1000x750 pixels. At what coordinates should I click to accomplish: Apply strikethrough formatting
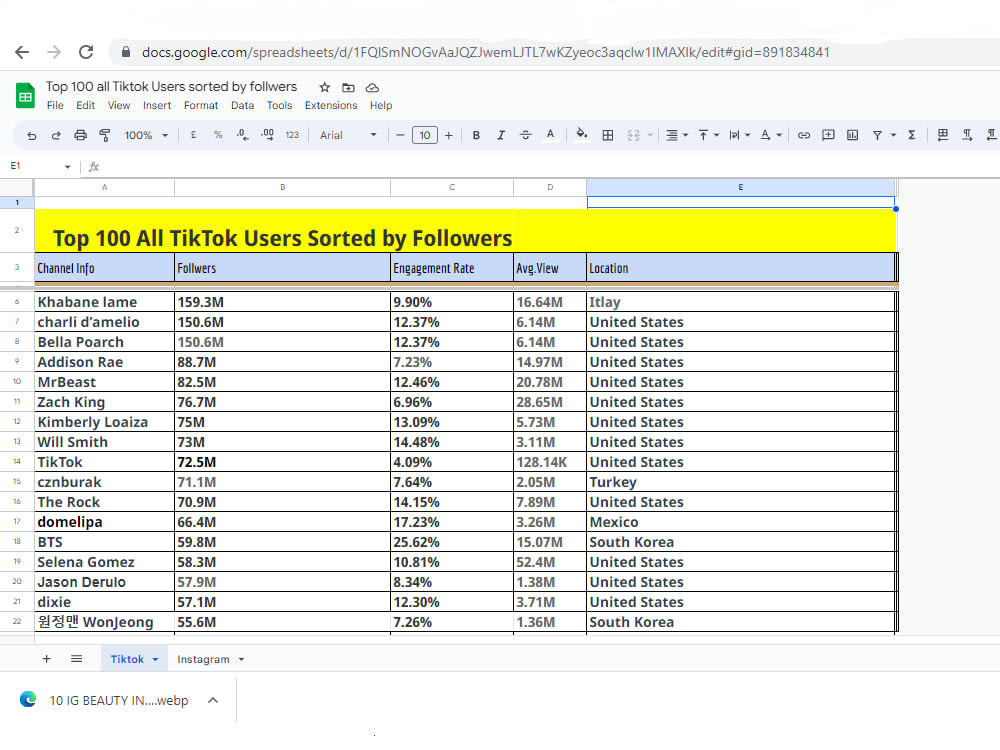[x=524, y=134]
